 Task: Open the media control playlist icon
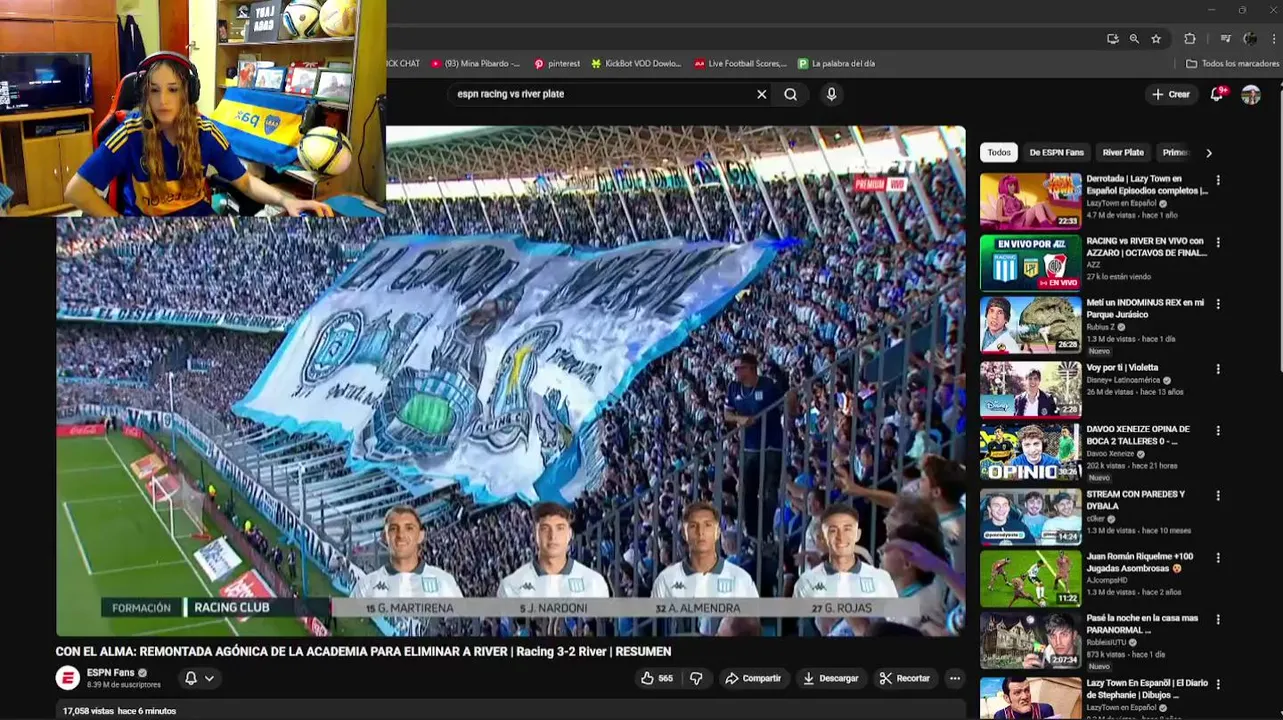tap(1225, 39)
